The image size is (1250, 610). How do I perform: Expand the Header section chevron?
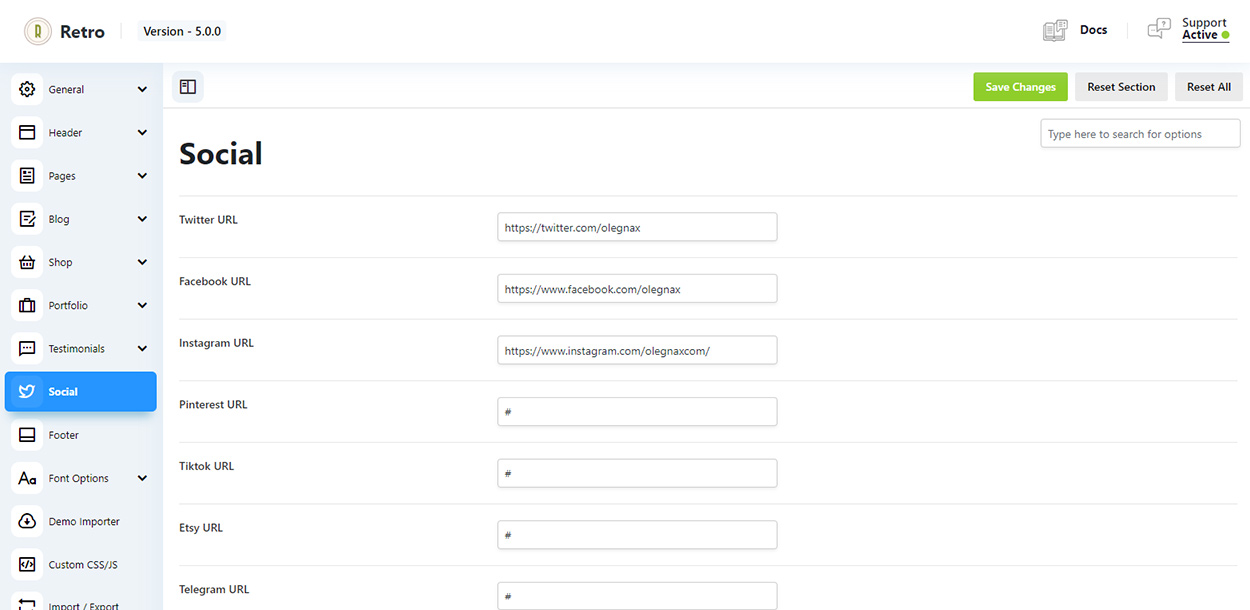point(142,132)
